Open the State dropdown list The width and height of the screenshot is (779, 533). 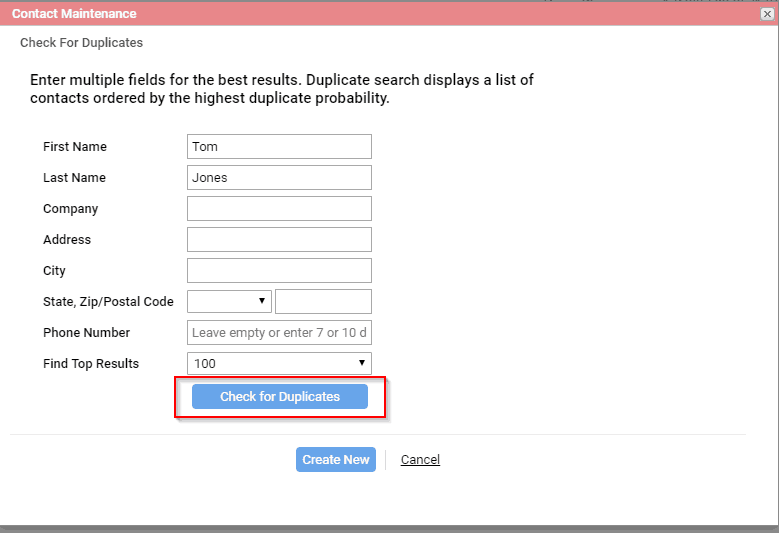click(229, 302)
